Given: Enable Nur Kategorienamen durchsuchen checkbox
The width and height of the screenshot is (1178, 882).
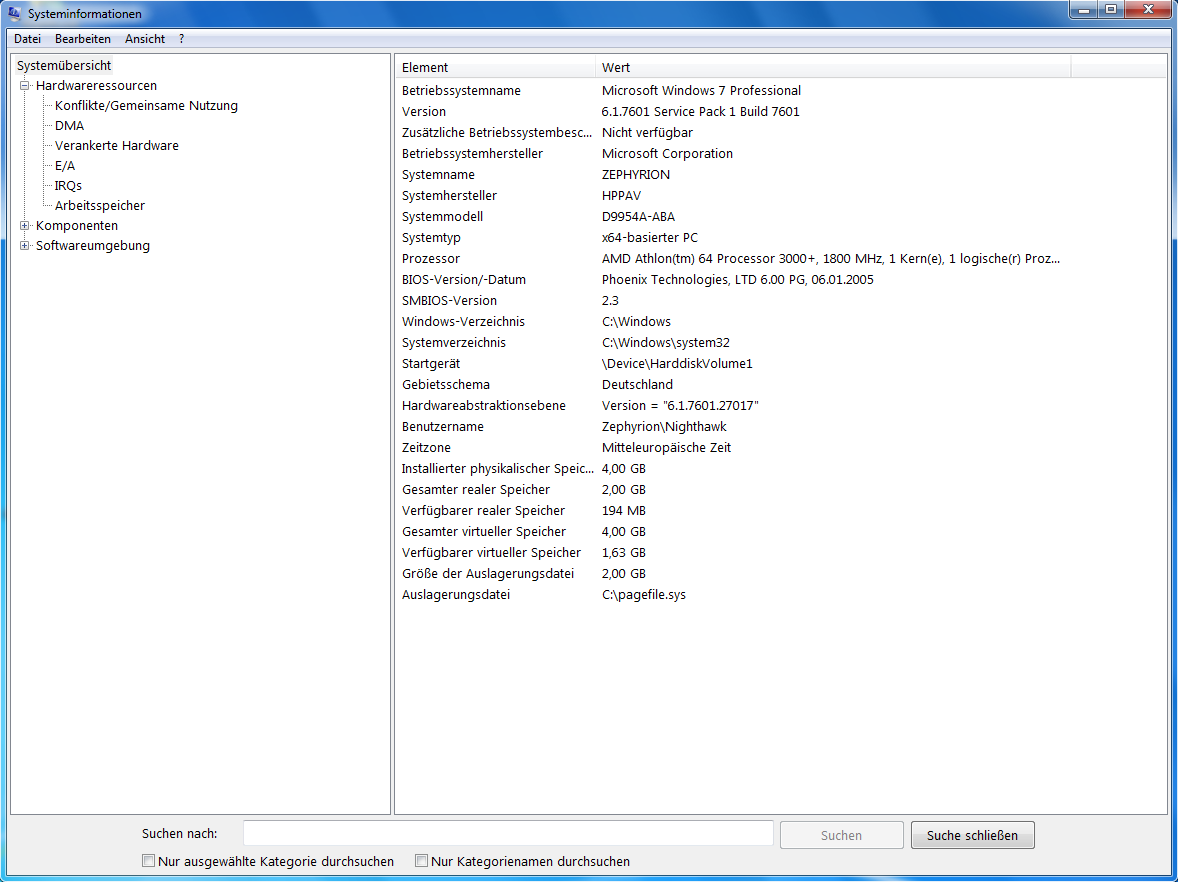Looking at the screenshot, I should pyautogui.click(x=421, y=861).
